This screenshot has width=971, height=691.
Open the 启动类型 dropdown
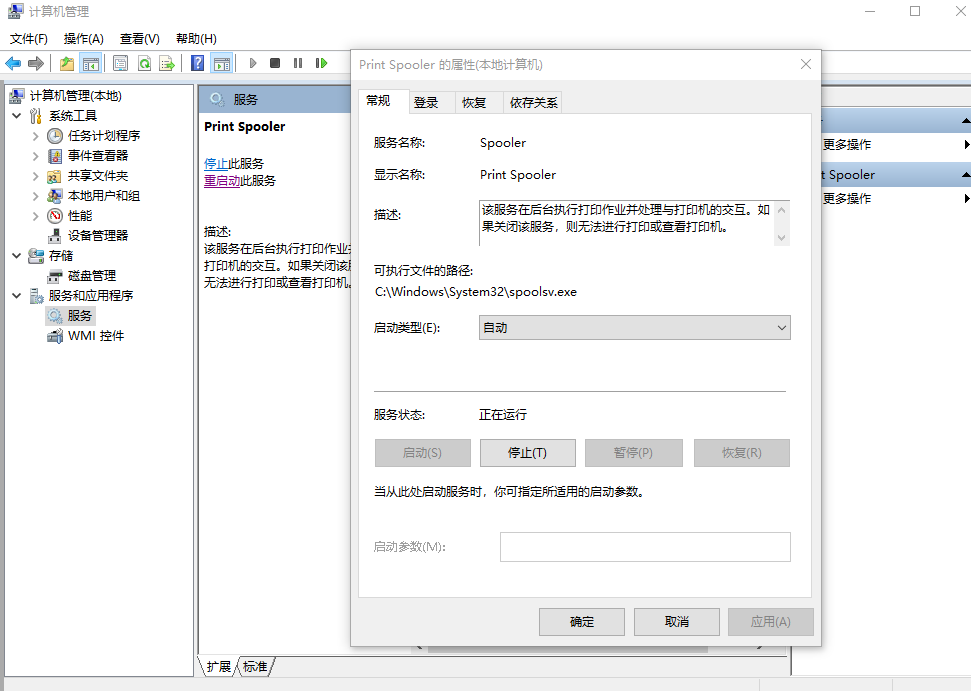pyautogui.click(x=634, y=328)
